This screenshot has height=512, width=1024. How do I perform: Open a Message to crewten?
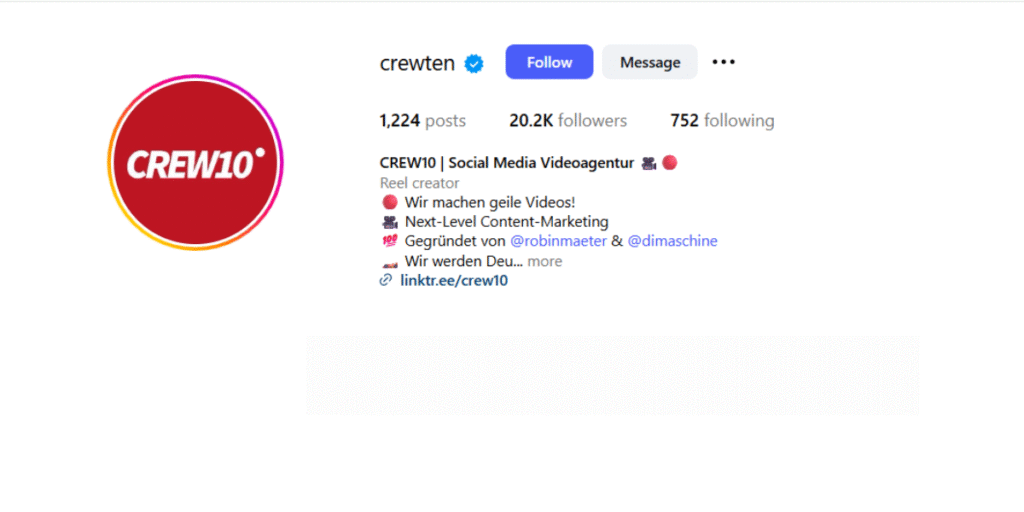click(x=650, y=62)
